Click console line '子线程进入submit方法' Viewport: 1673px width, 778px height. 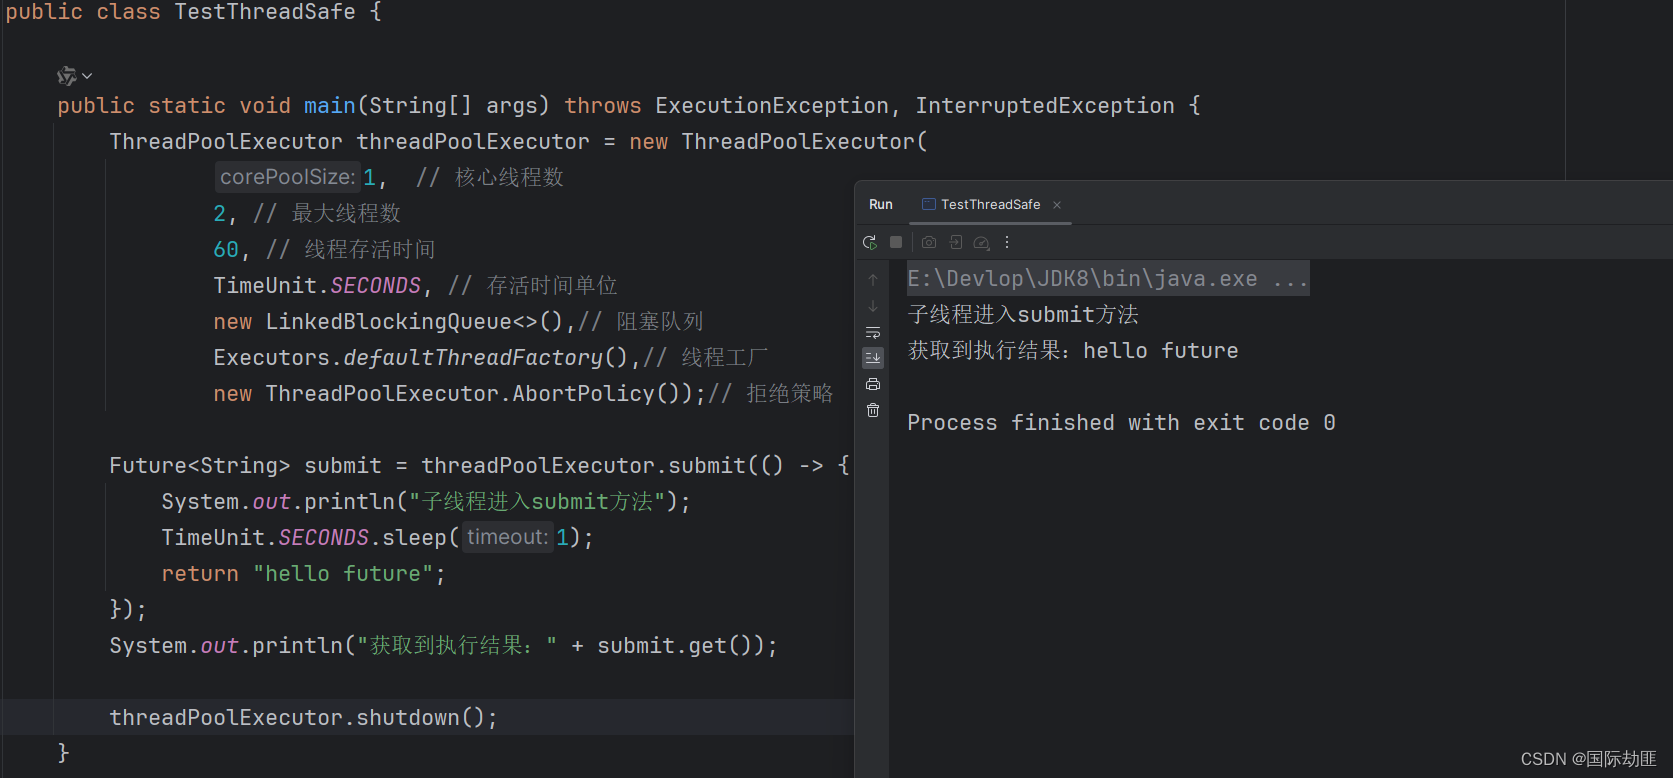(1023, 315)
